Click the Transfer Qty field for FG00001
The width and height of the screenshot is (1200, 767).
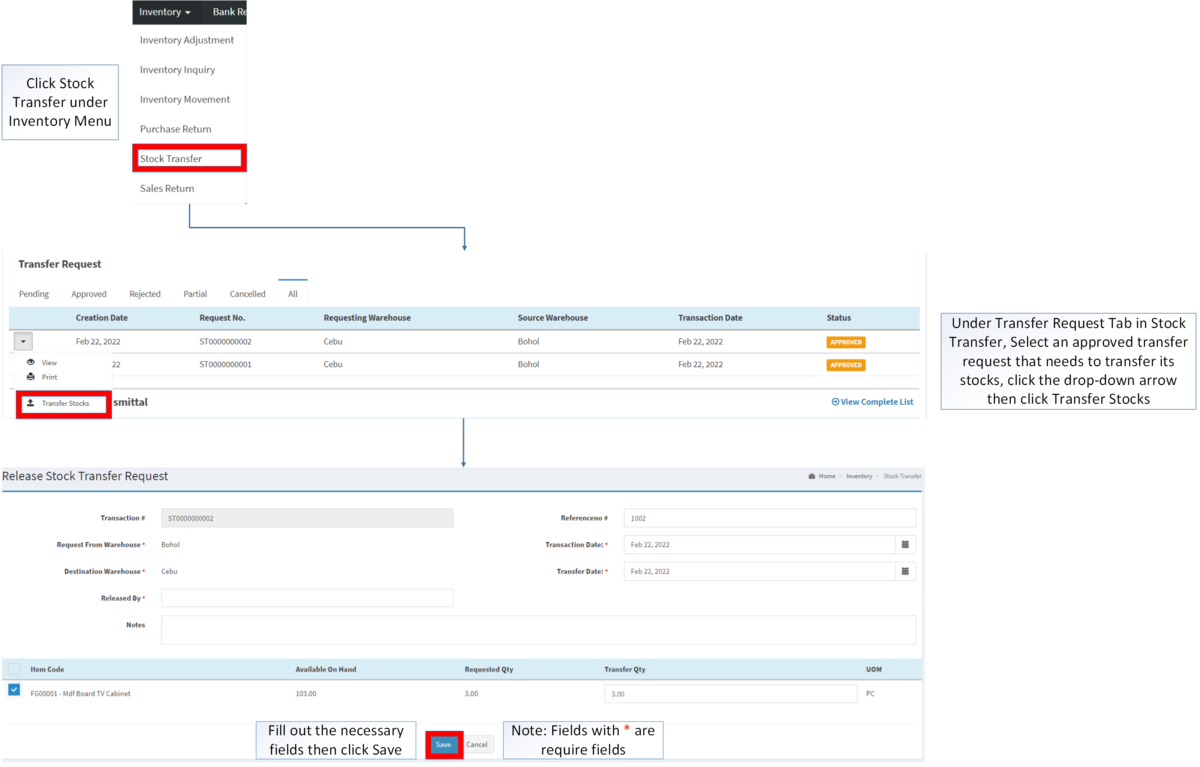pyautogui.click(x=730, y=692)
